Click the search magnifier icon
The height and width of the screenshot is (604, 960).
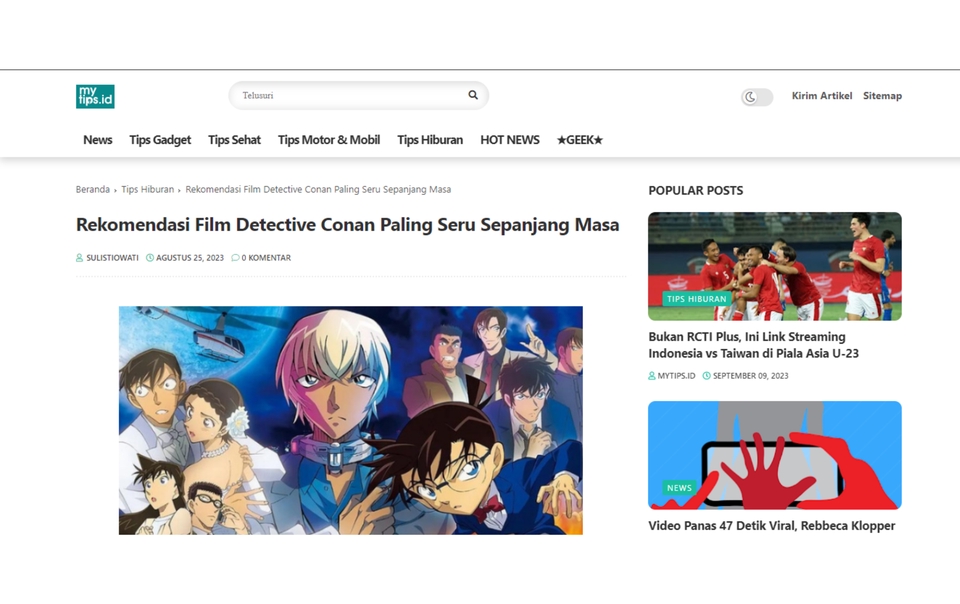[473, 95]
